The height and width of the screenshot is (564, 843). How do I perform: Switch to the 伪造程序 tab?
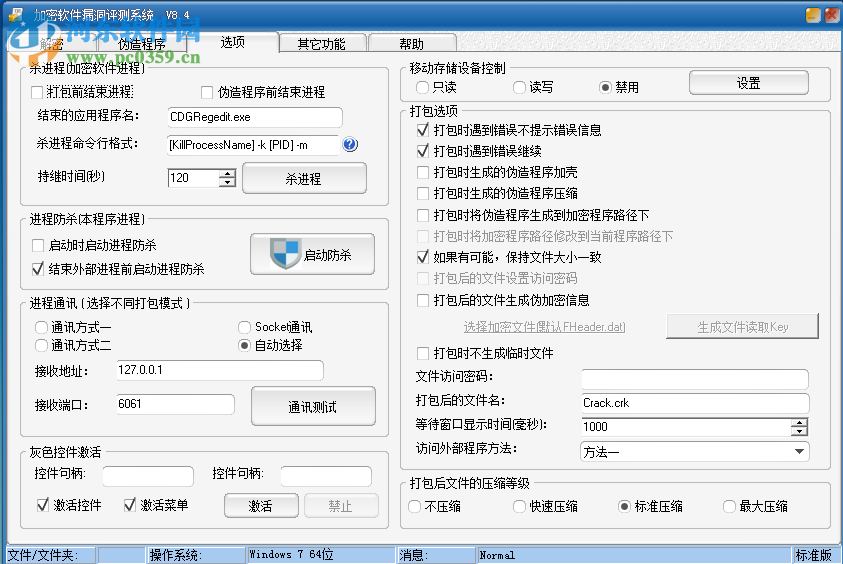point(141,44)
